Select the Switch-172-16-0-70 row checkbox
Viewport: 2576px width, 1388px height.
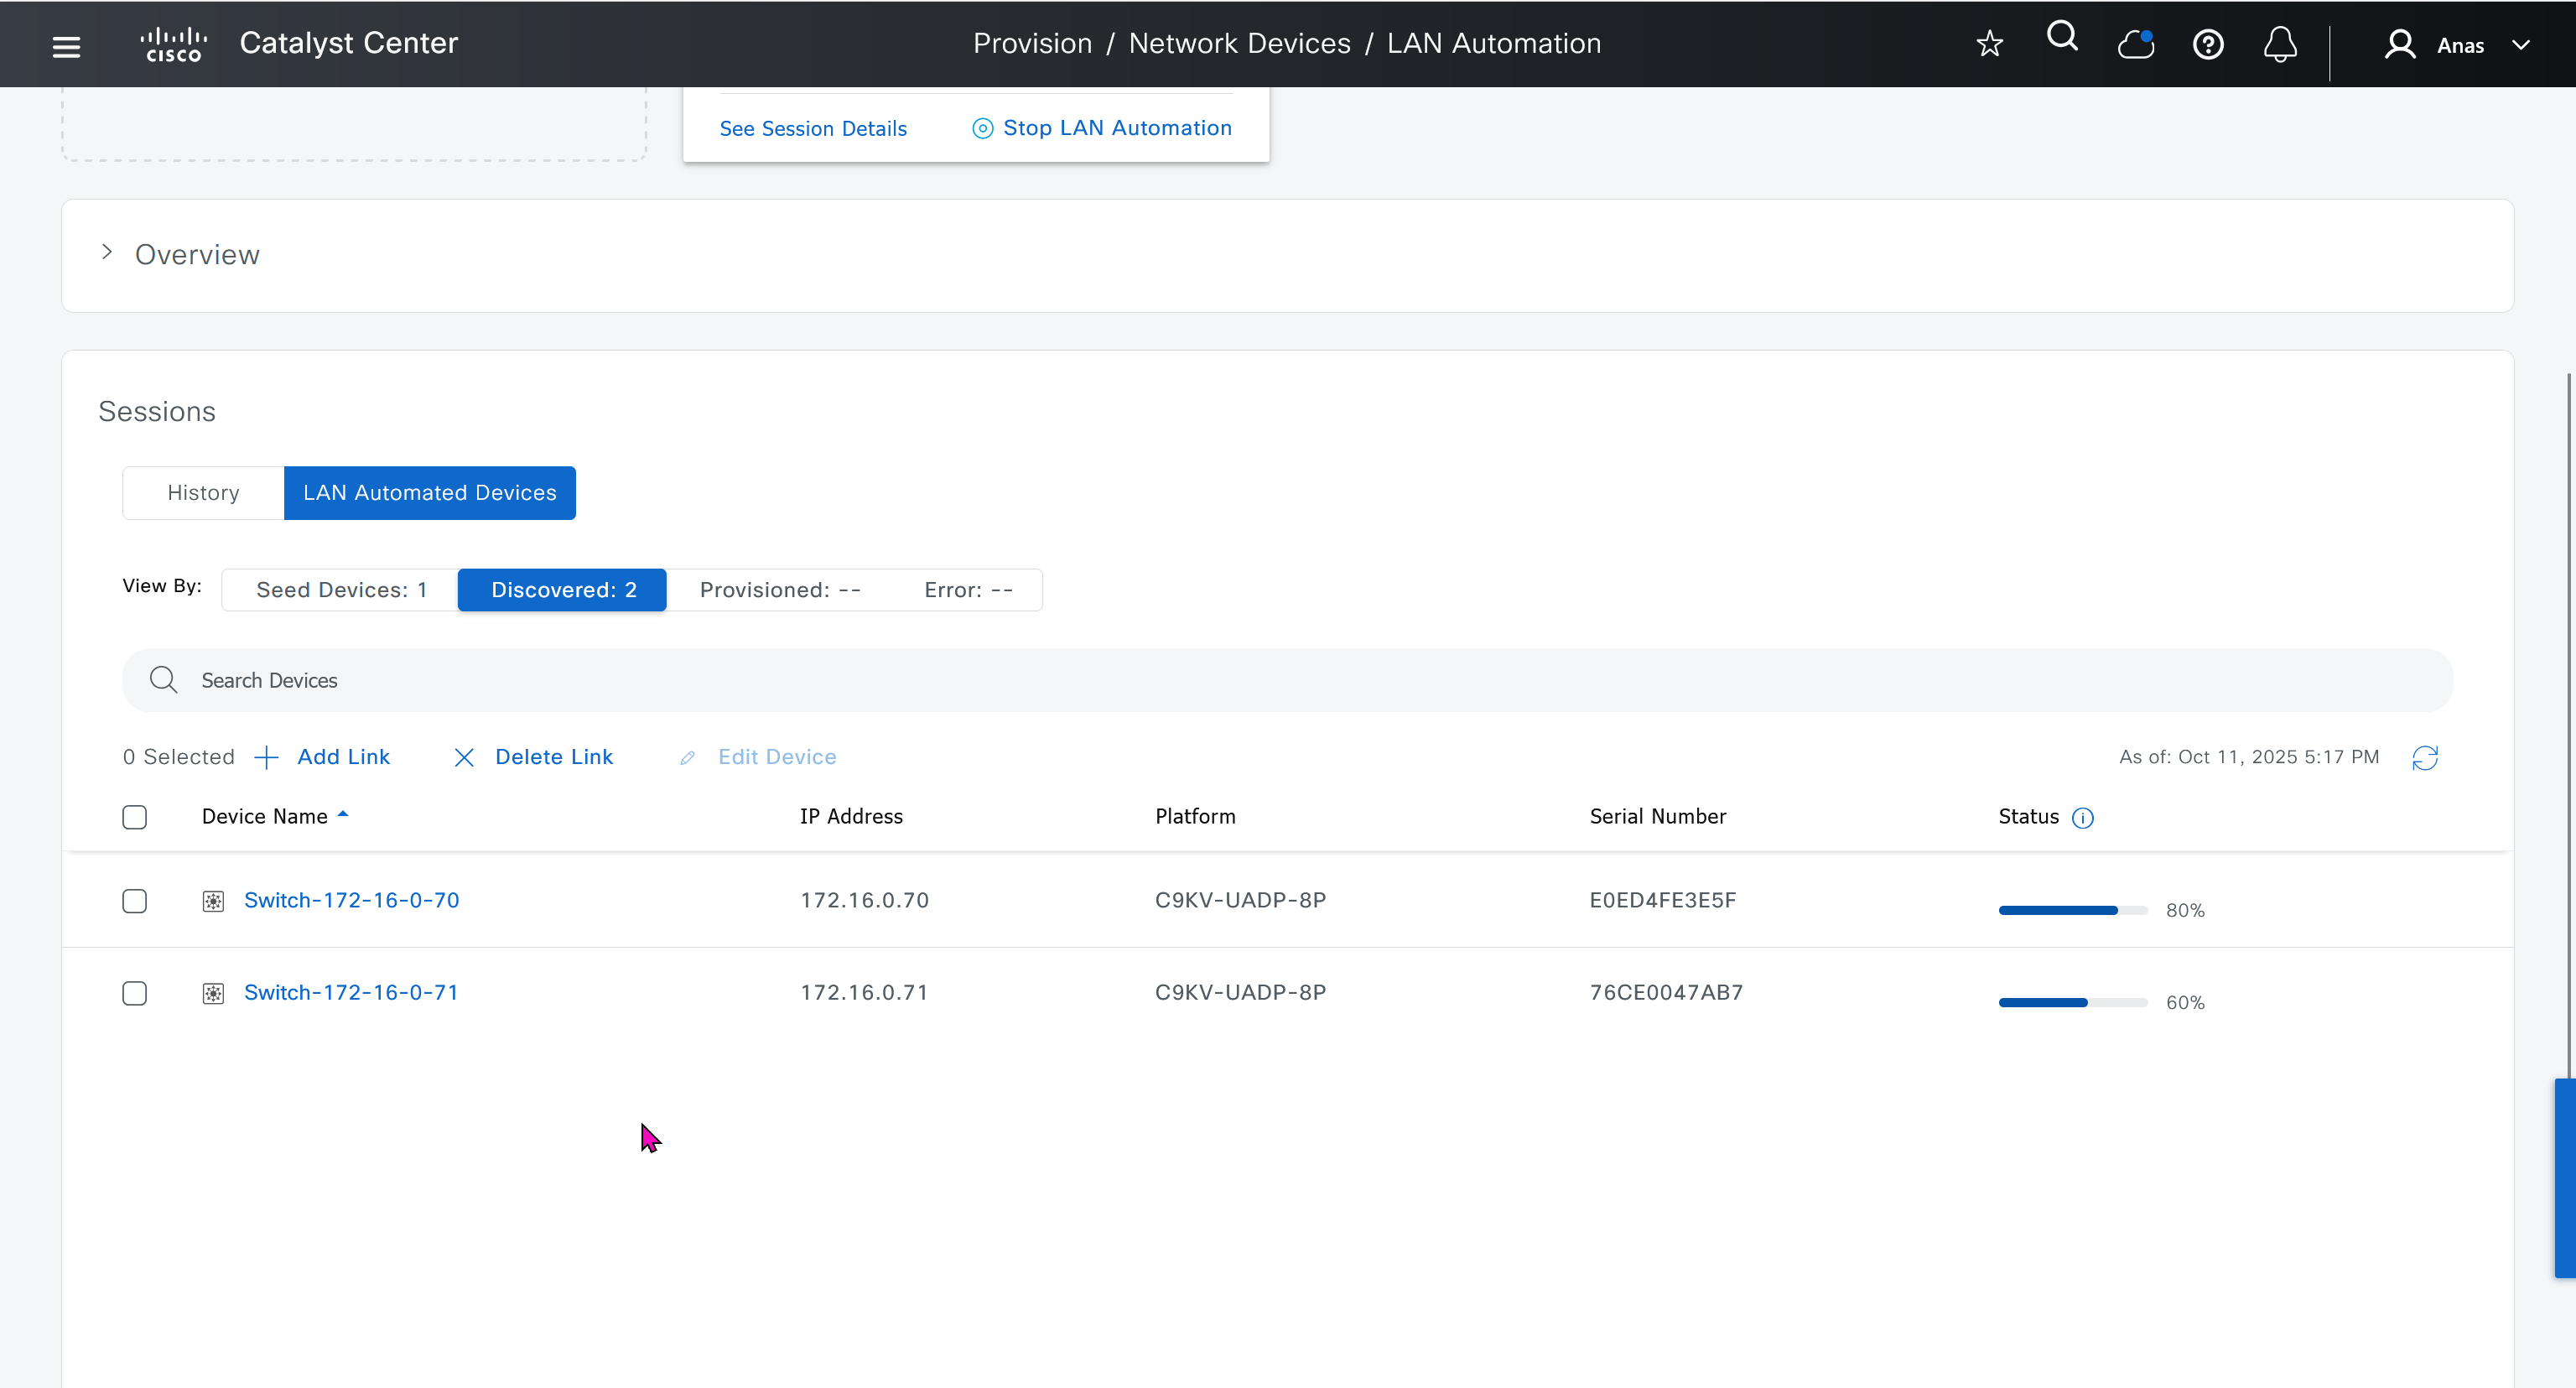[134, 901]
